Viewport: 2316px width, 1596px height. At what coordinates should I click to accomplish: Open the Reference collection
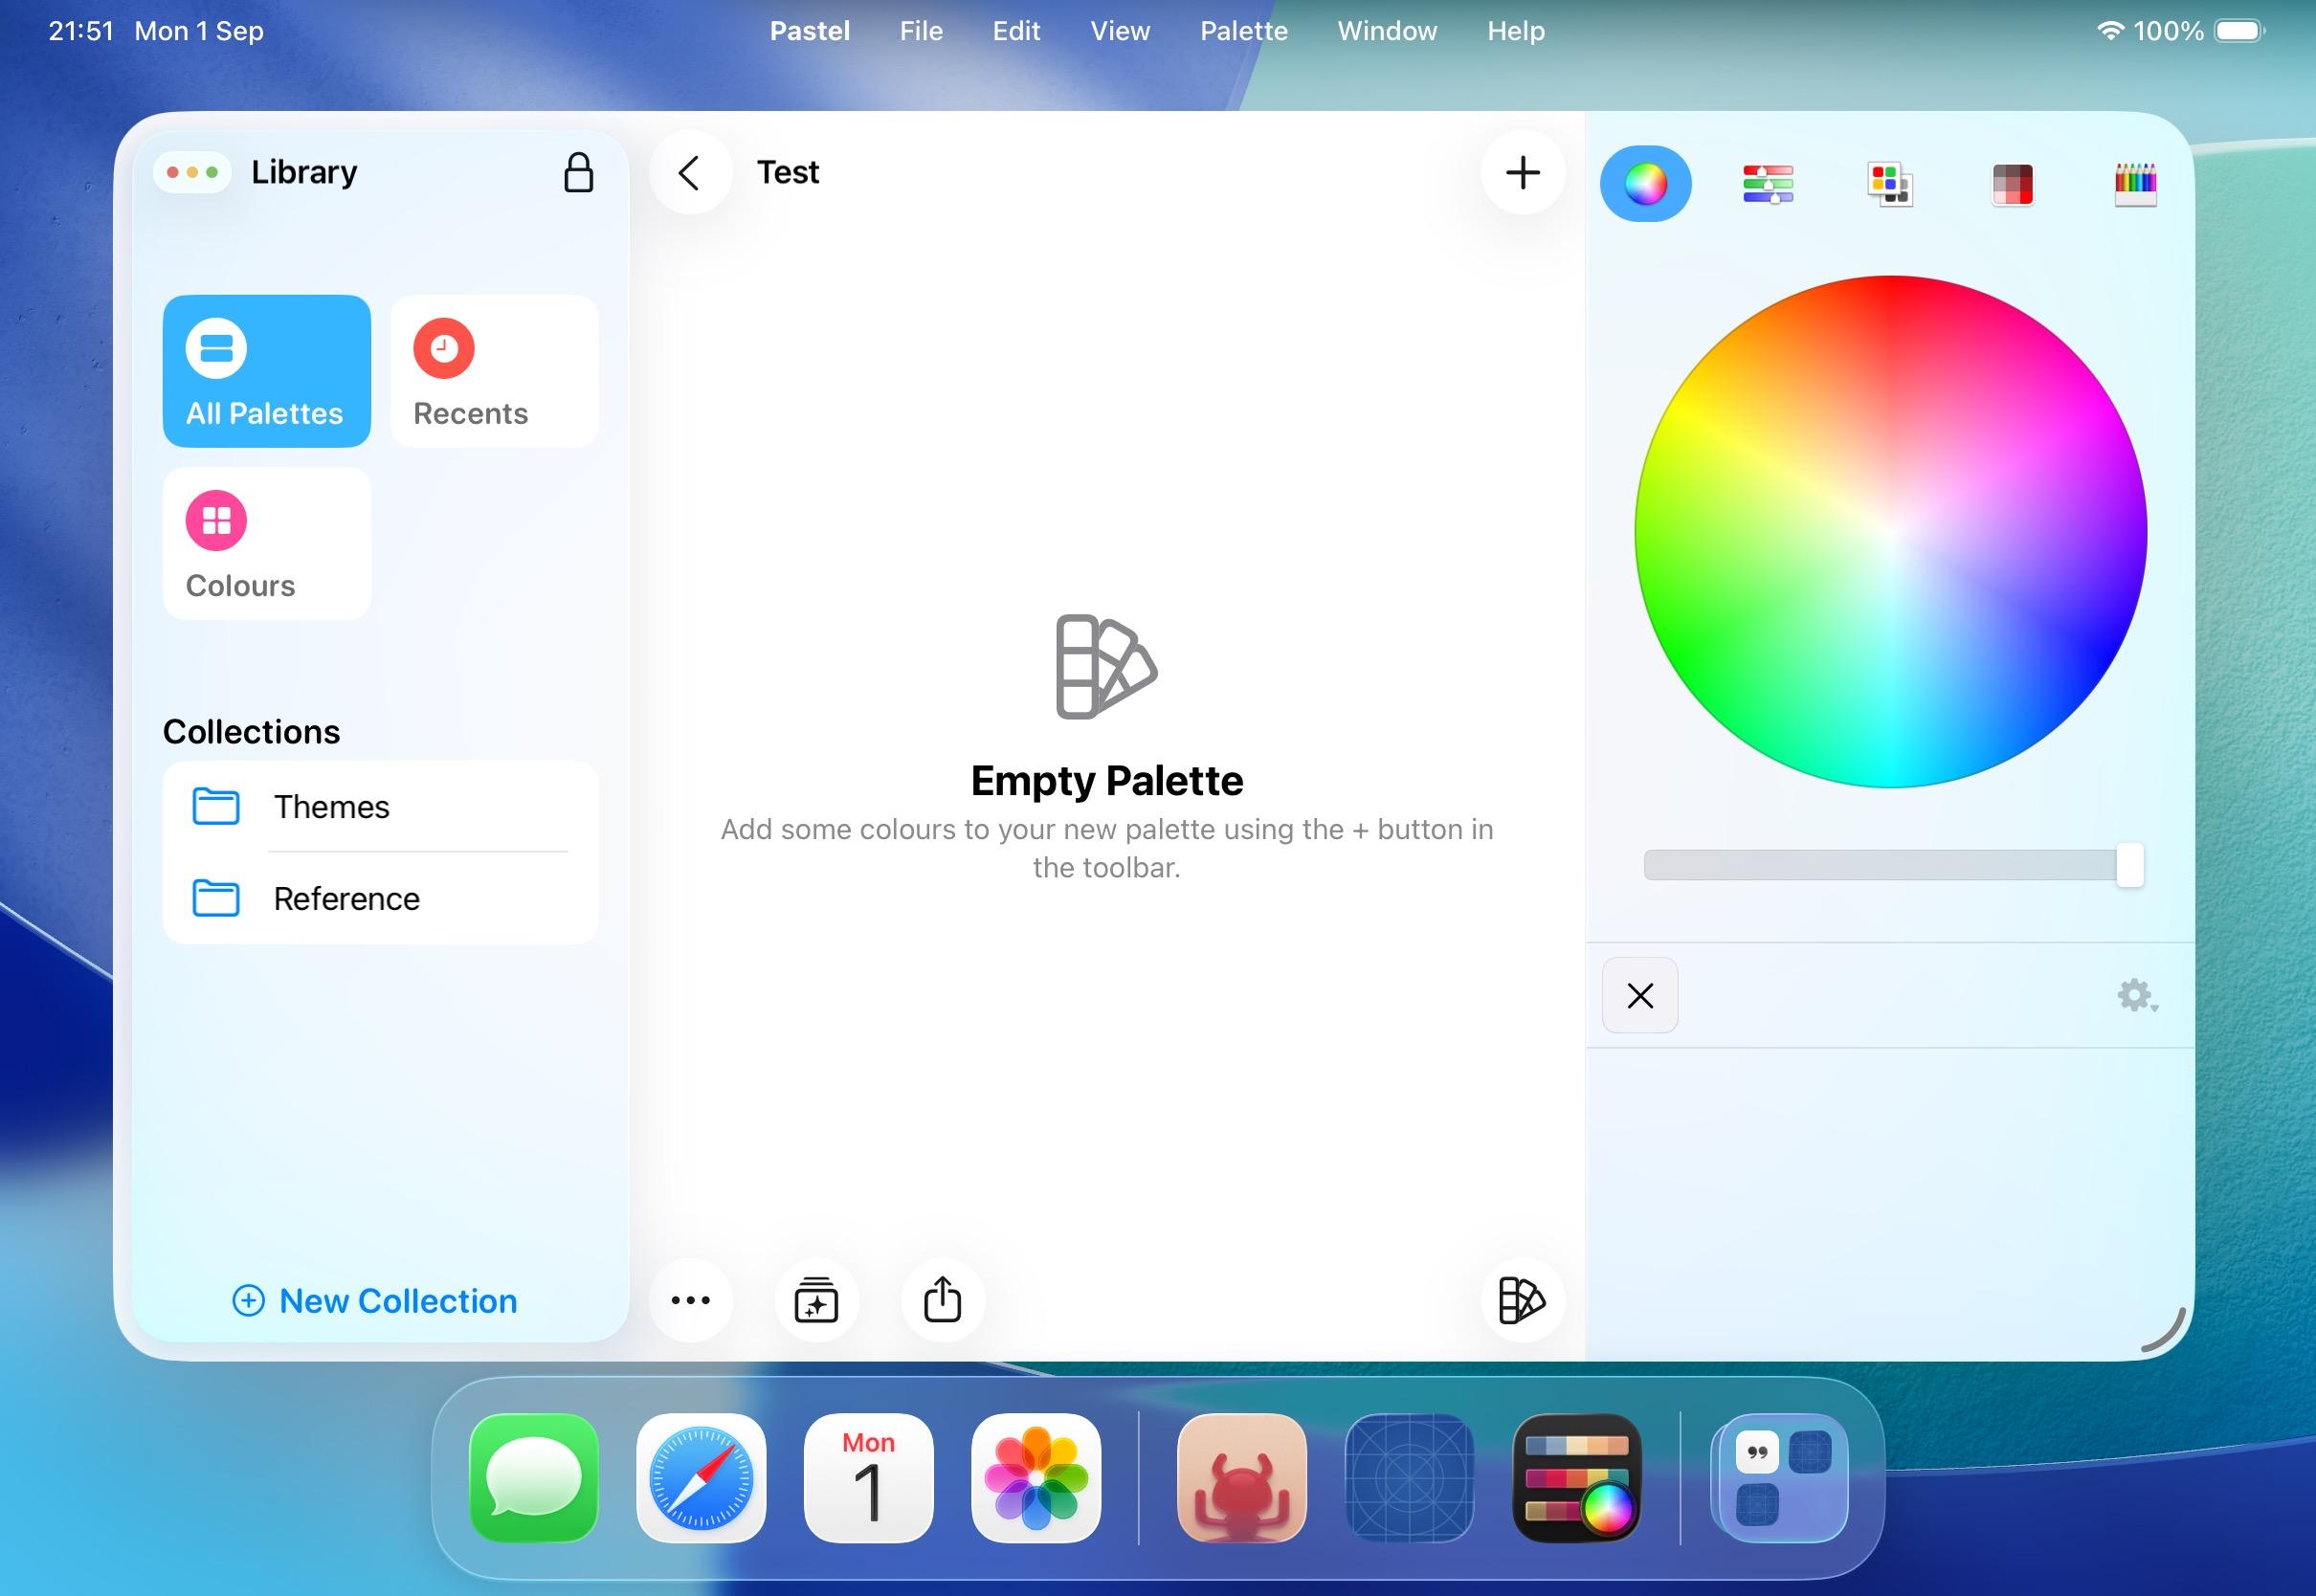[380, 898]
